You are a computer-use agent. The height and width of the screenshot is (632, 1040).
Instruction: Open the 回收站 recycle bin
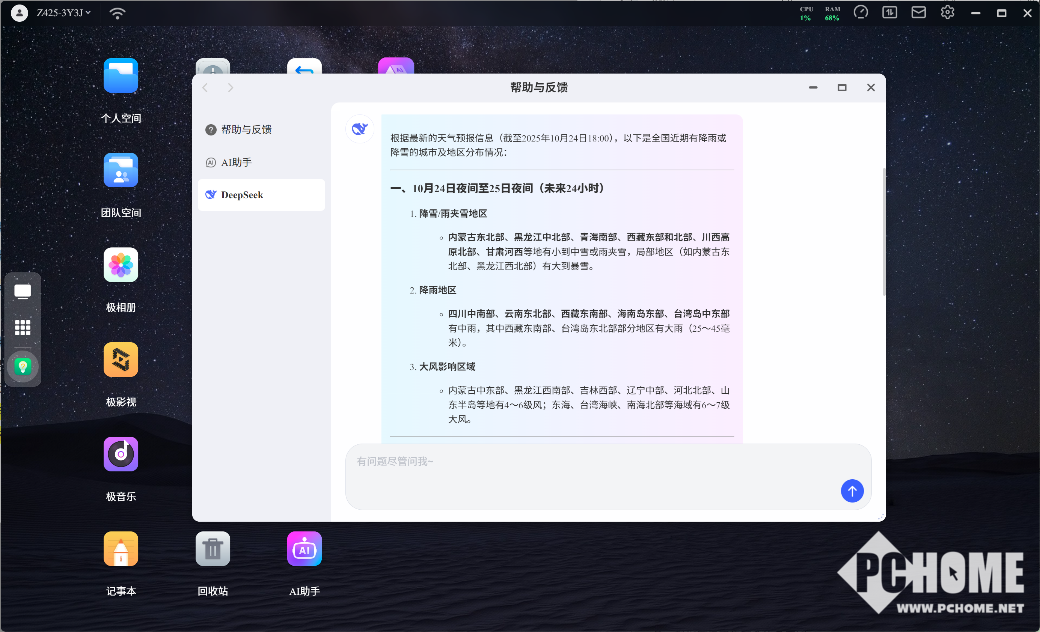pos(213,549)
